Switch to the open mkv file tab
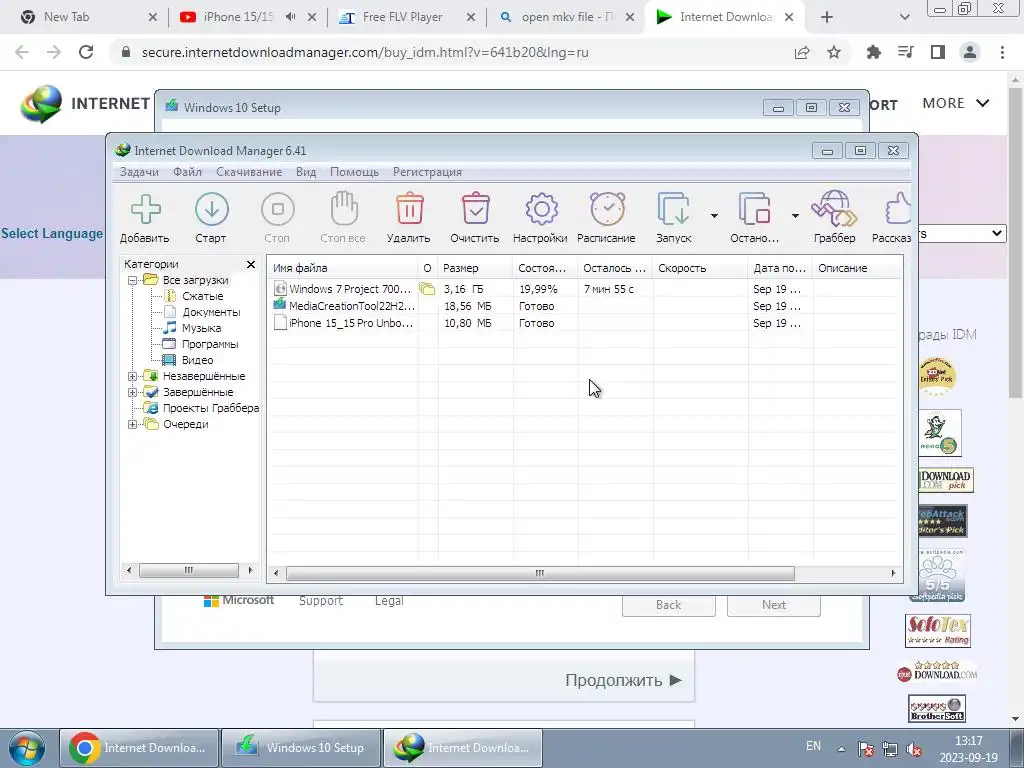 coord(566,17)
